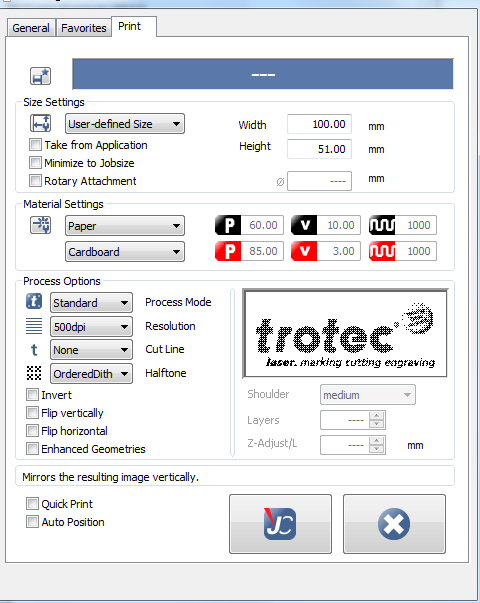Viewport: 480px width, 603px height.
Task: Click the black engrave velocity v icon
Action: (304, 225)
